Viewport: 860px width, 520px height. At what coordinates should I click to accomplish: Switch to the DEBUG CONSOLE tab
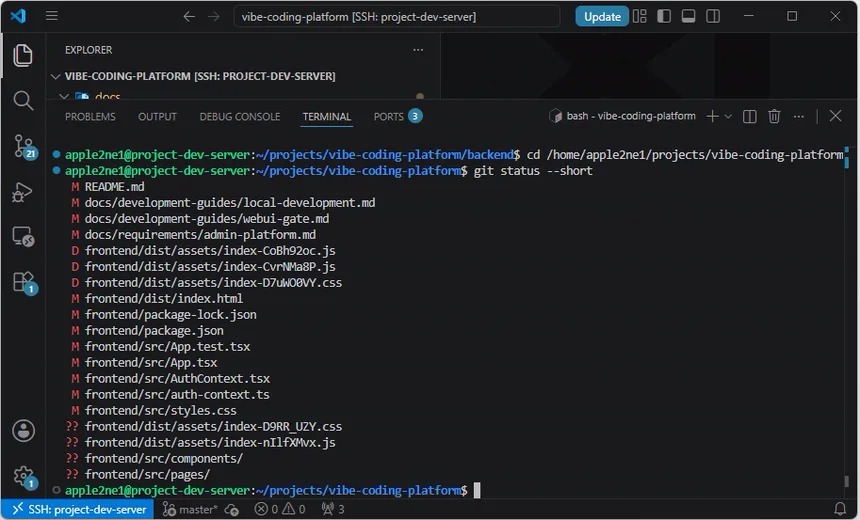(240, 117)
